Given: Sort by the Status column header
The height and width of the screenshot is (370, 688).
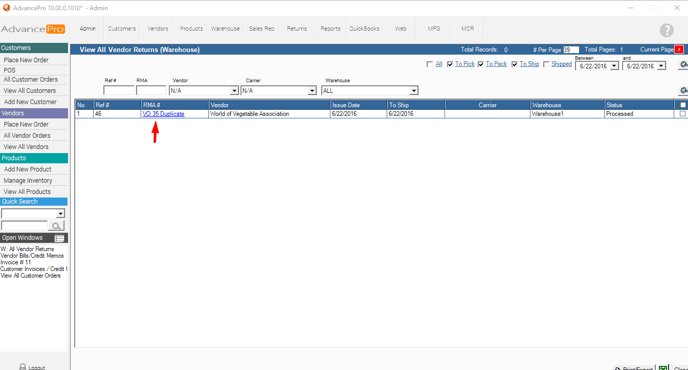Looking at the screenshot, I should coord(639,105).
